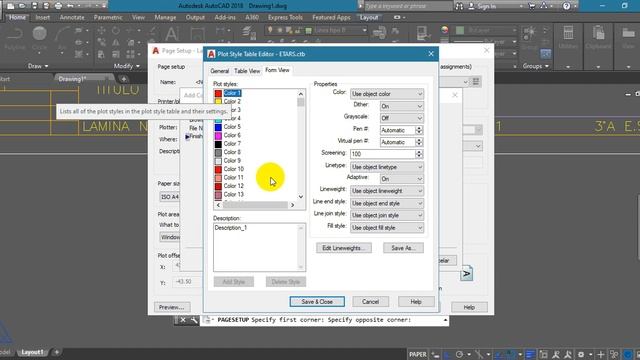Click the Screening value field
The height and width of the screenshot is (360, 640).
point(383,154)
